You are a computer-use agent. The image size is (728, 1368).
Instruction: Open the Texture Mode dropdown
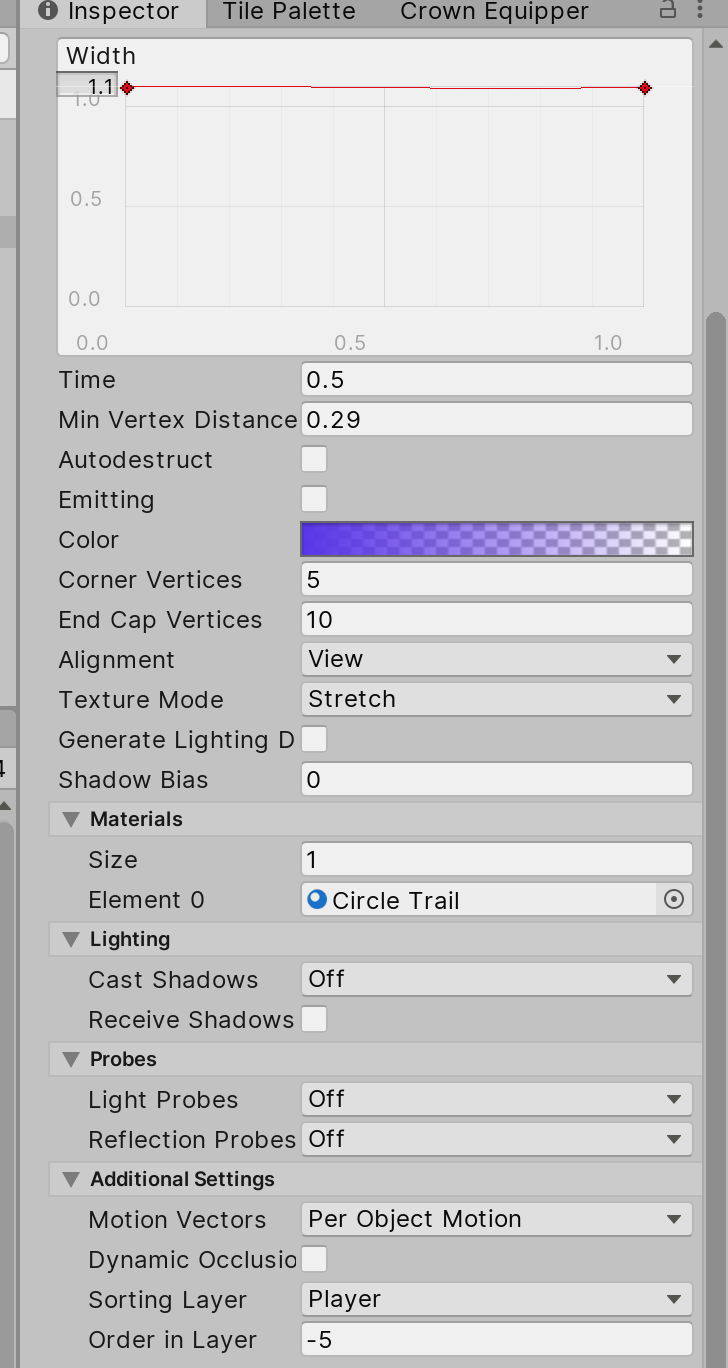pos(496,699)
